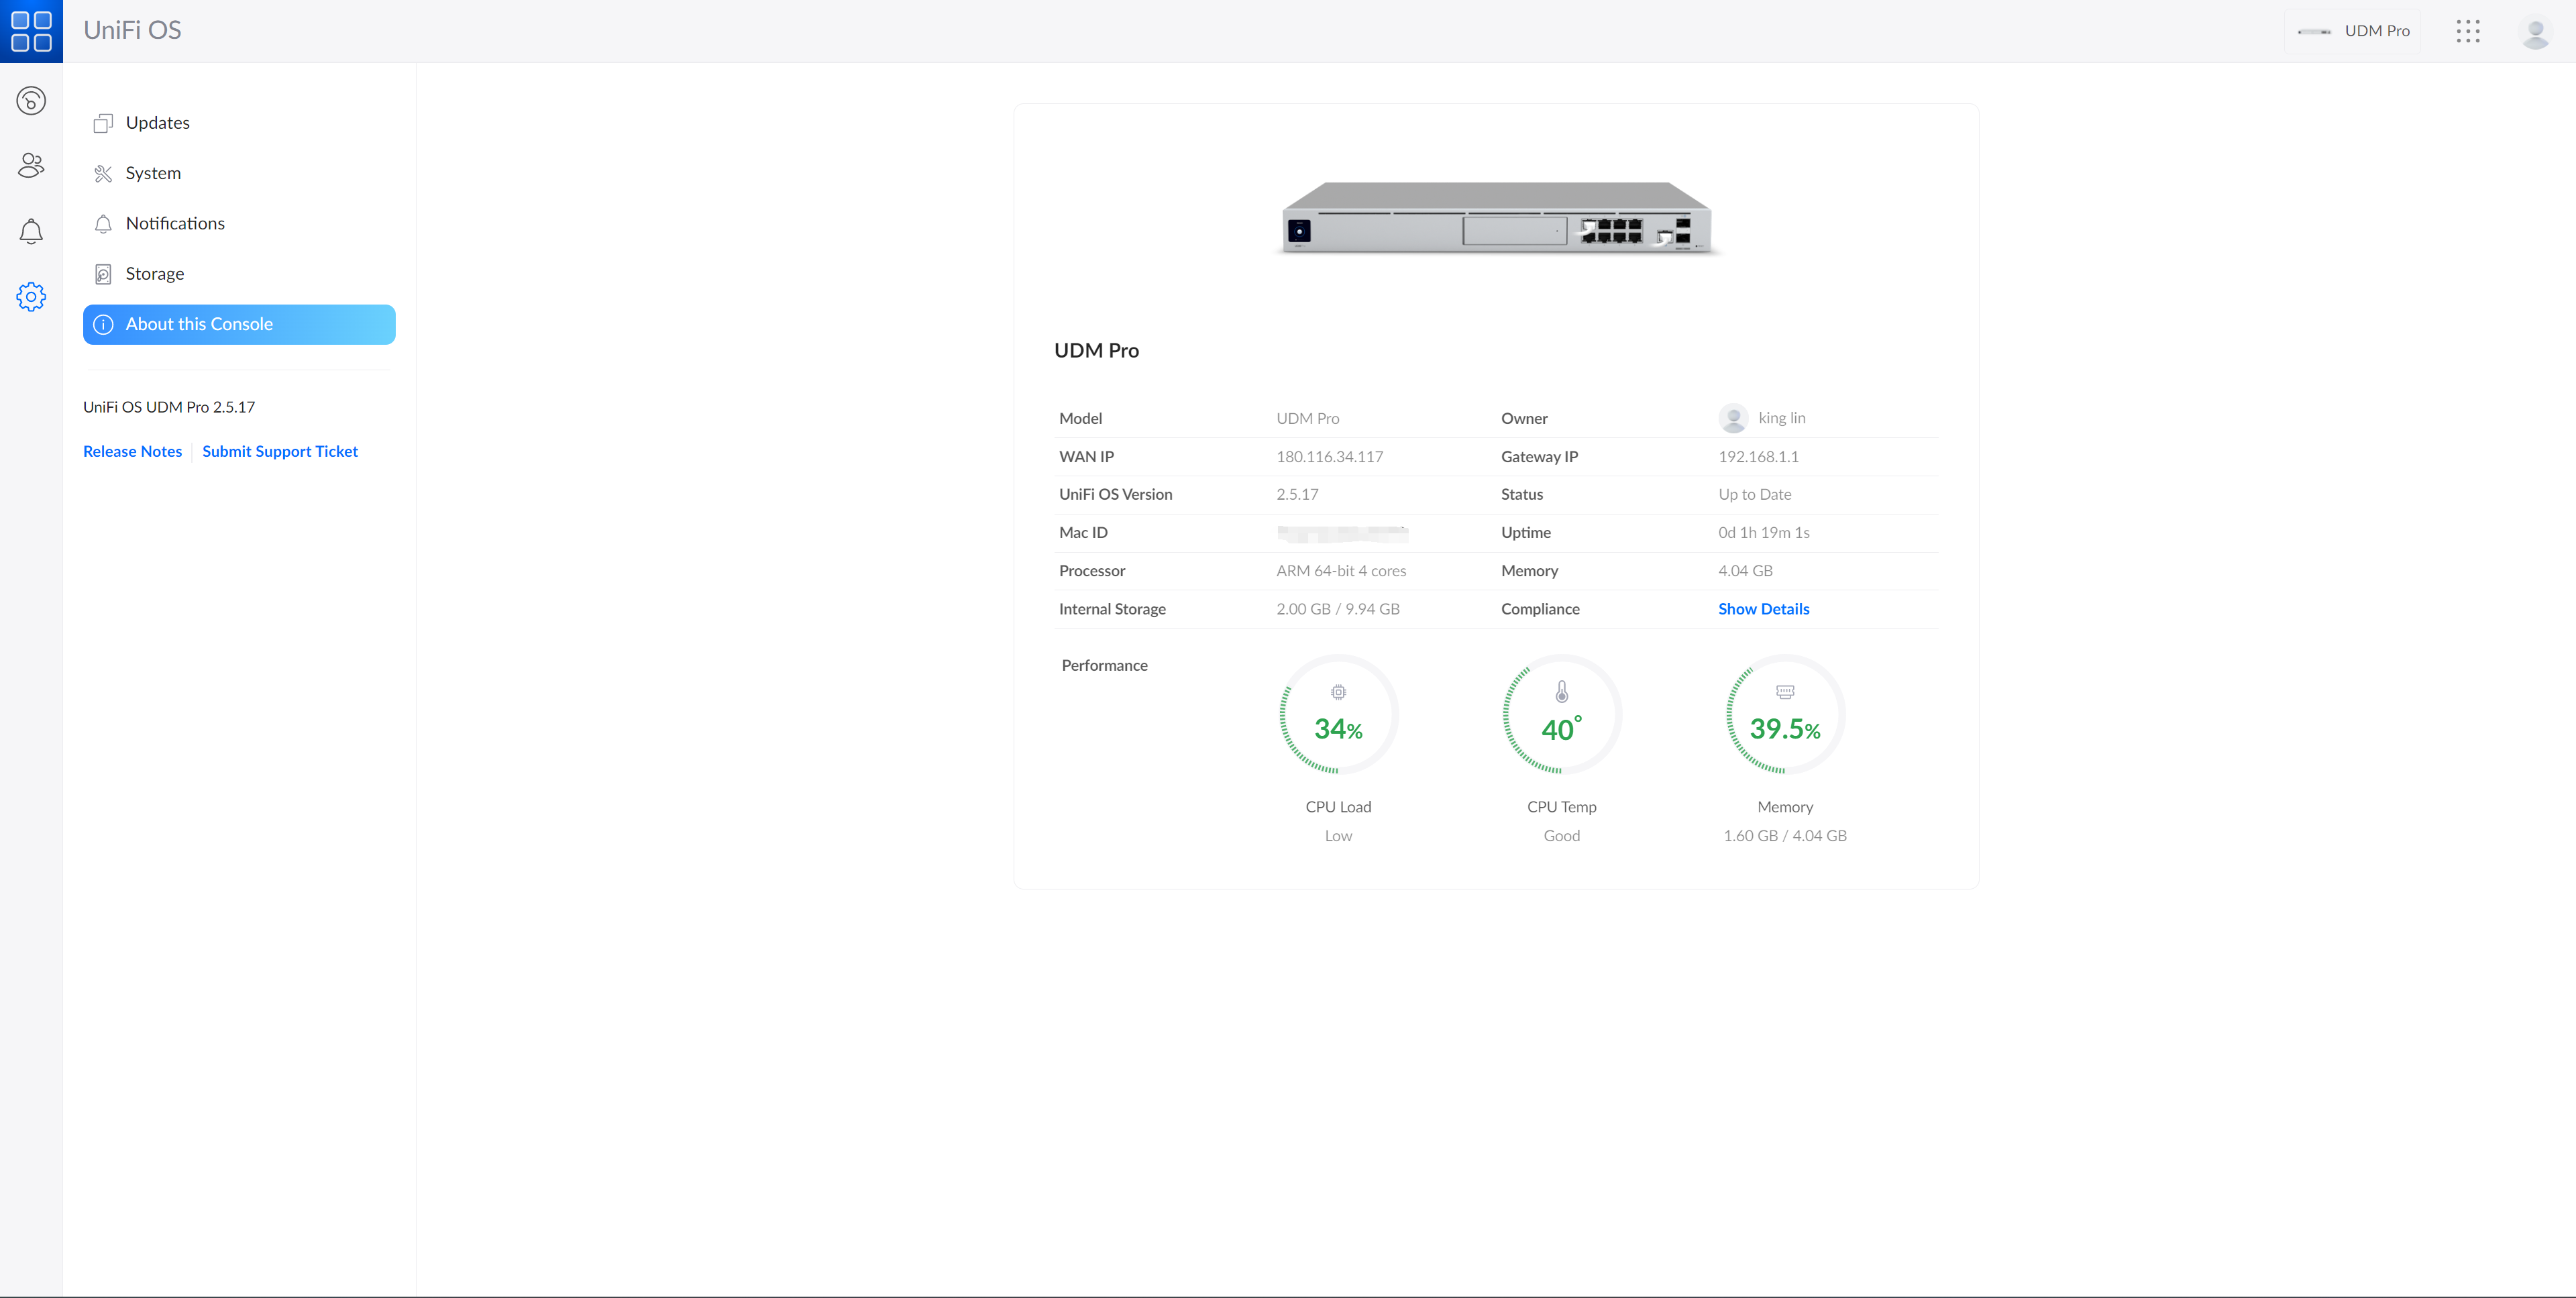This screenshot has width=2576, height=1298.
Task: Click the UniFi OS UDM Pro 2.5.17 version text
Action: pyautogui.click(x=169, y=407)
